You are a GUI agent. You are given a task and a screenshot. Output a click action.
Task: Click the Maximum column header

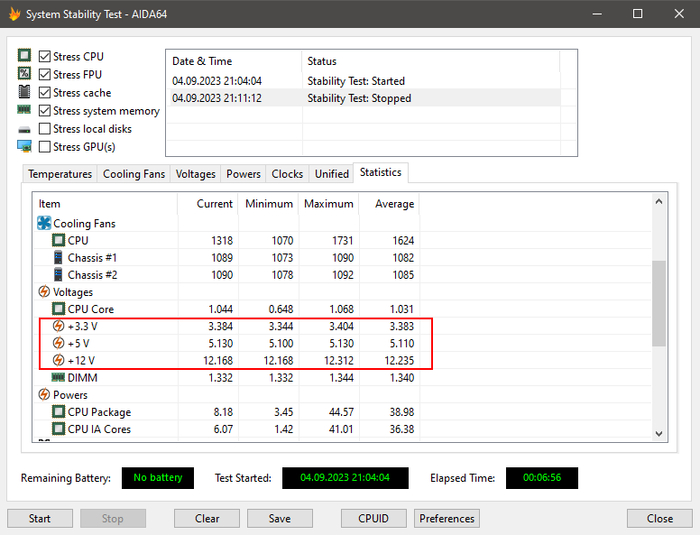coord(329,204)
